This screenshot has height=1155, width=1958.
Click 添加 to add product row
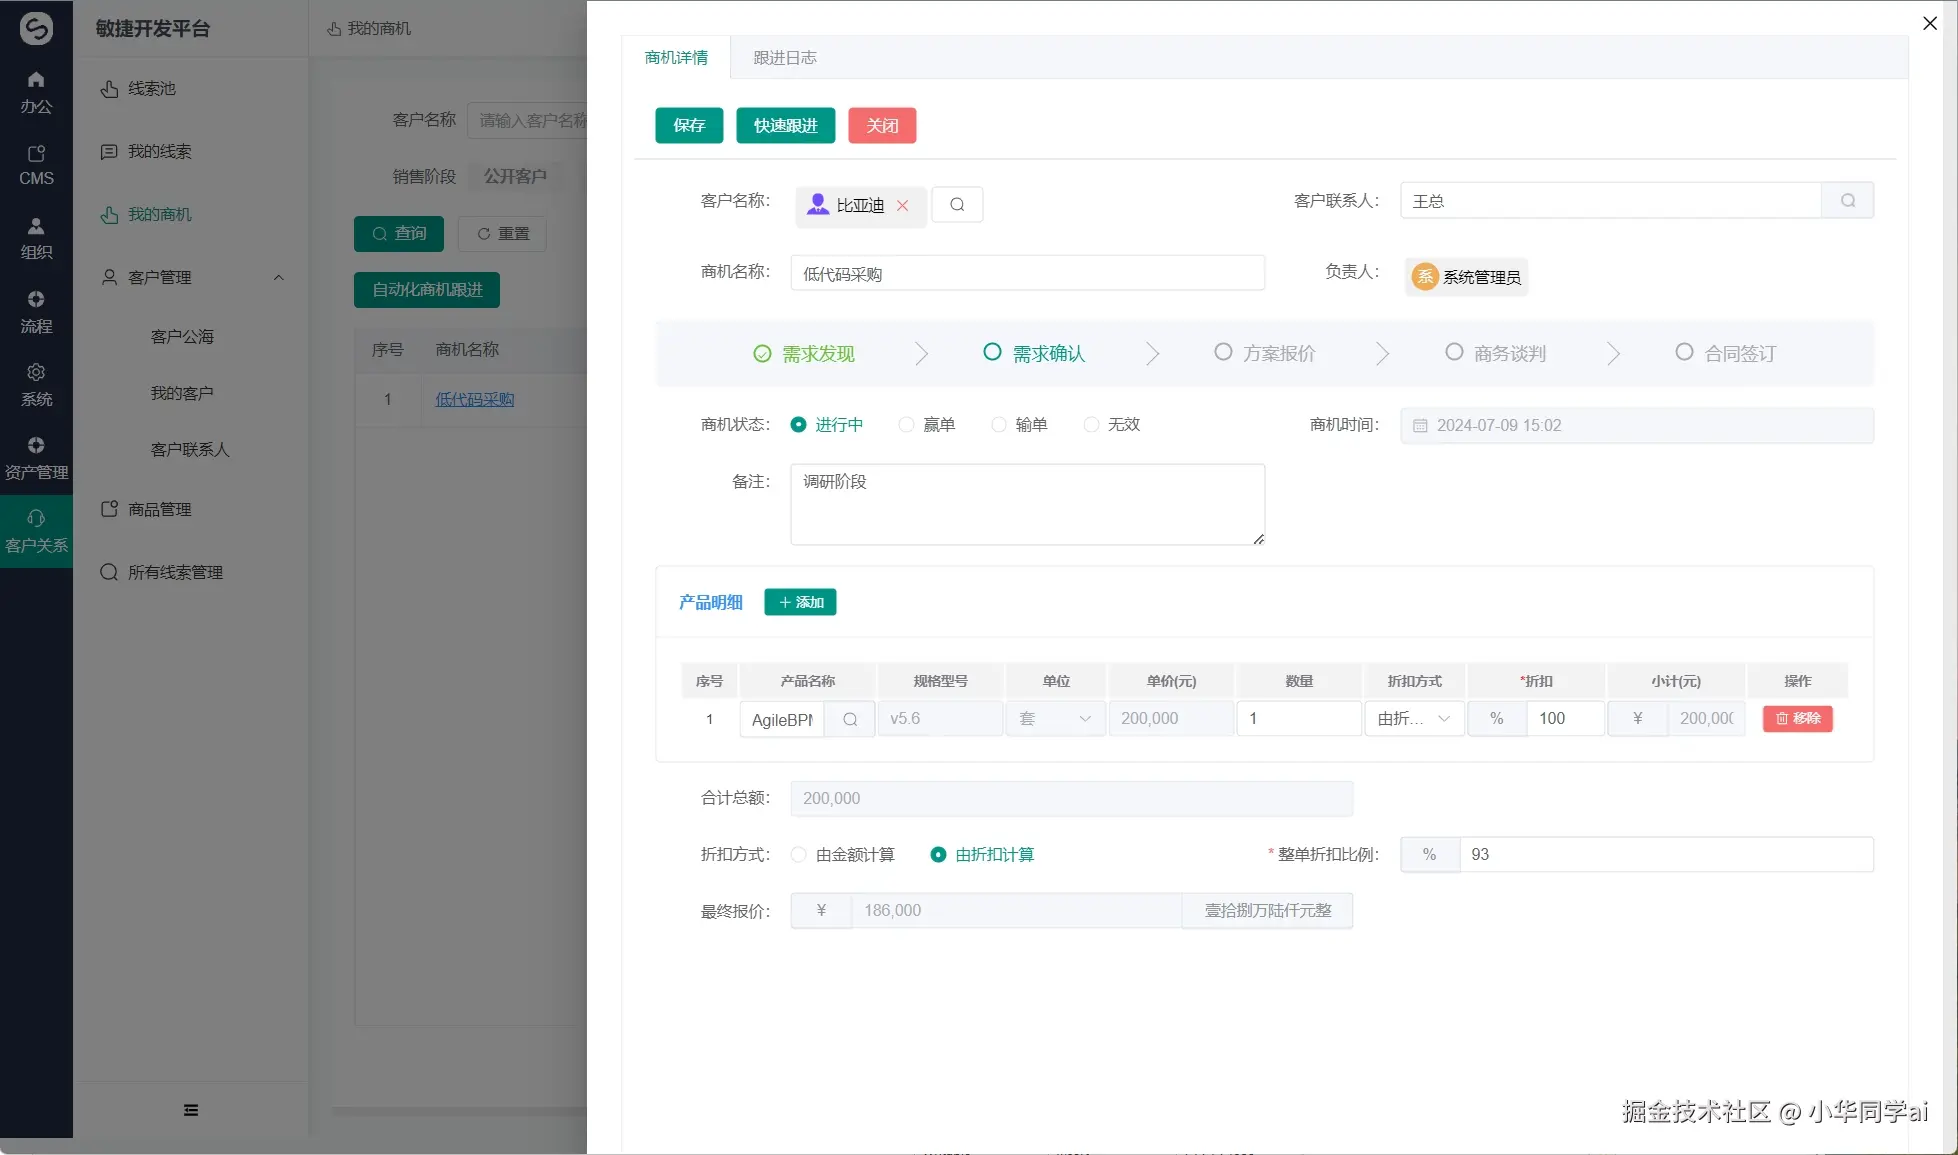pos(800,602)
